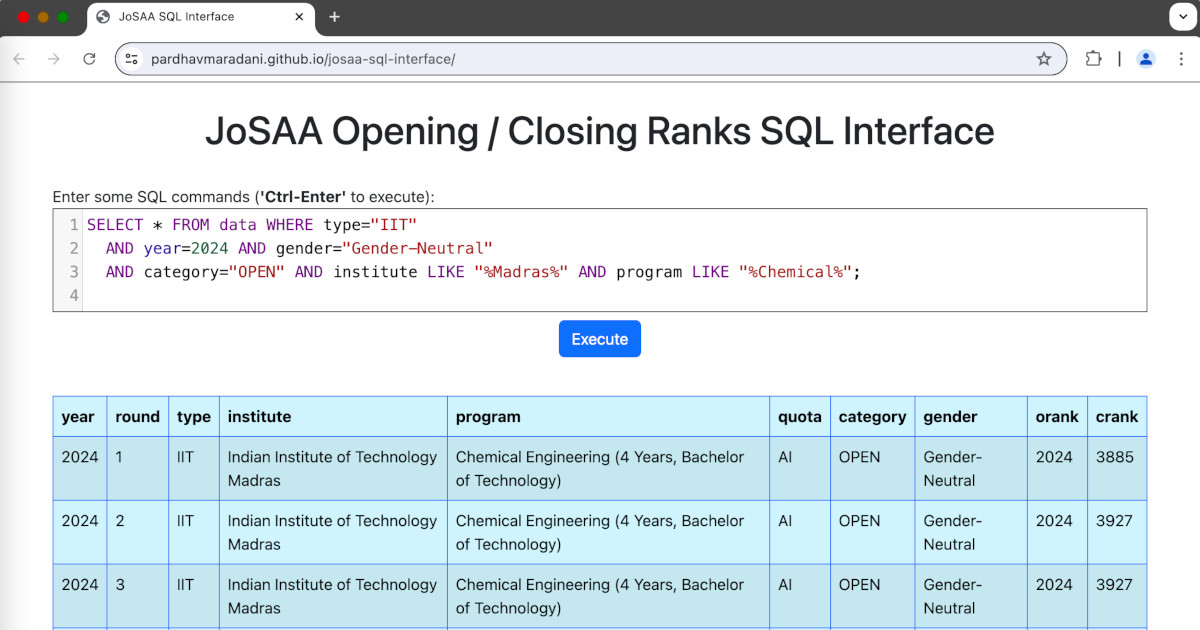The image size is (1200, 630).
Task: Click the Execute button
Action: tap(600, 339)
